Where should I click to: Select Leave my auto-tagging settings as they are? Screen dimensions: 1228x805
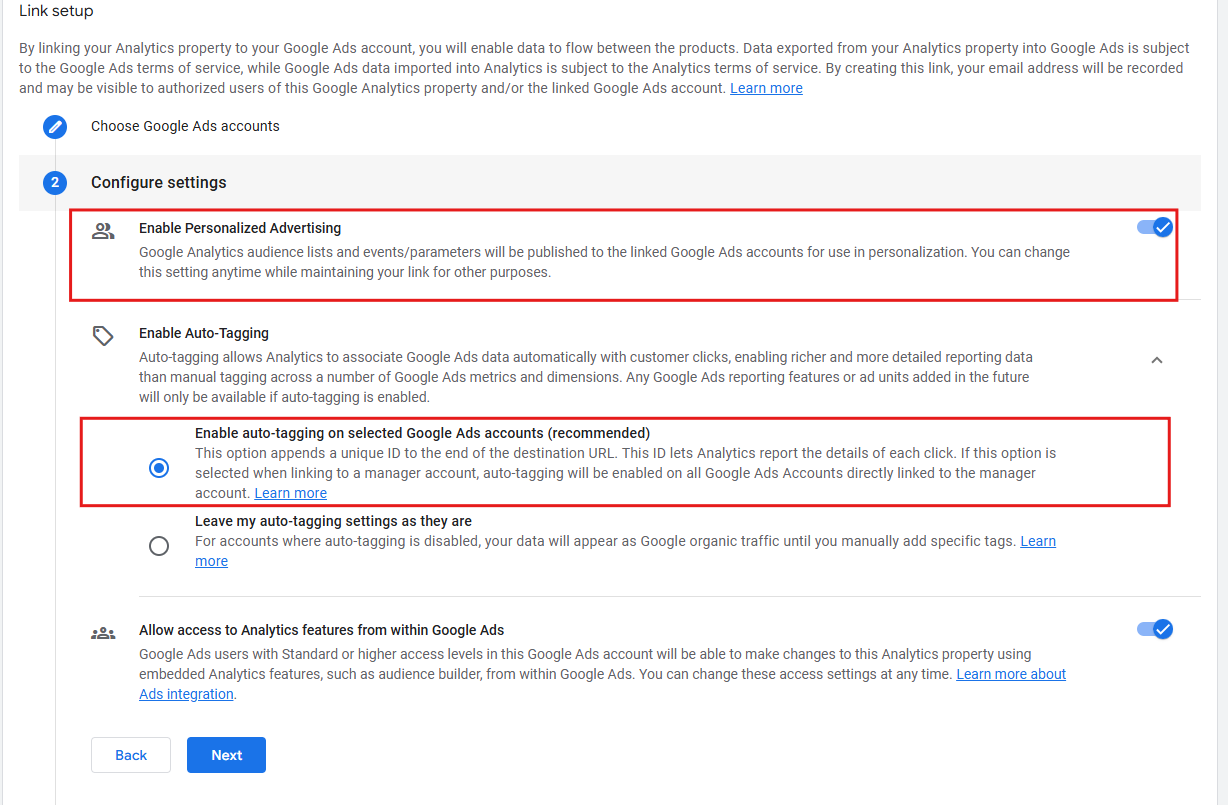158,546
